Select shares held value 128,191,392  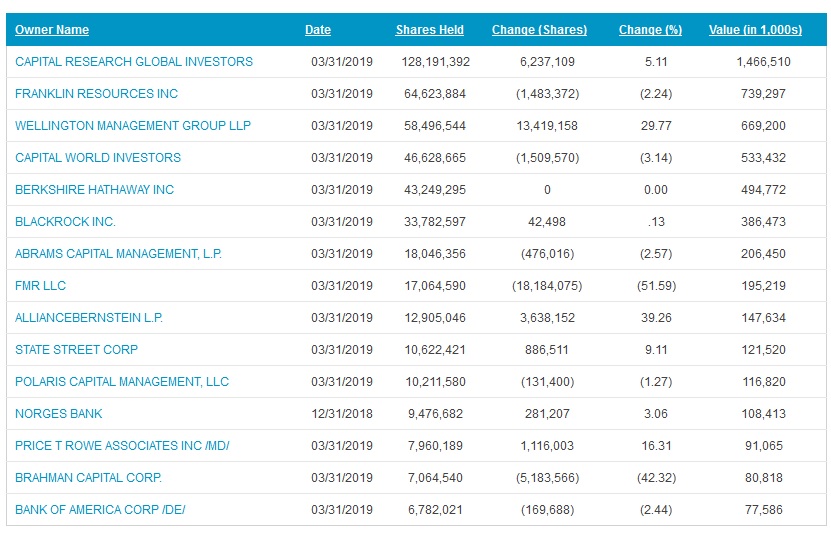(436, 61)
